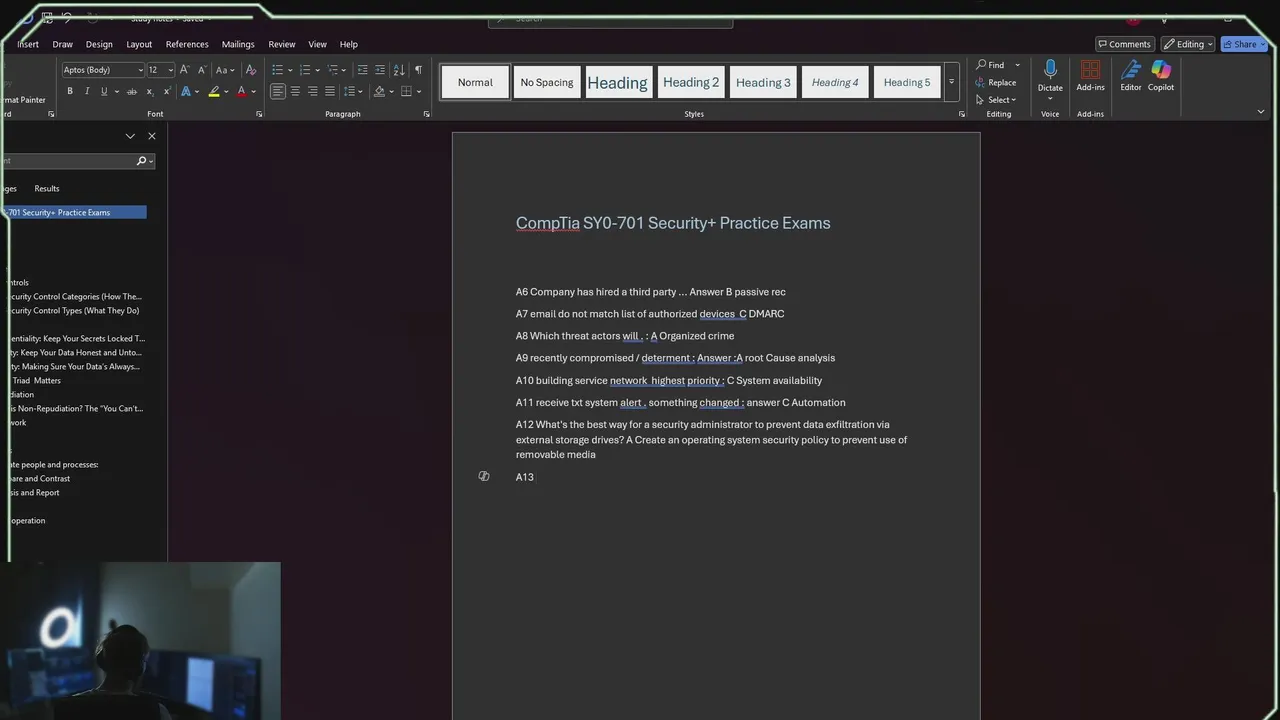Decrease font size with Shrink Font icon
Screen dimensions: 1280x720
click(x=202, y=70)
